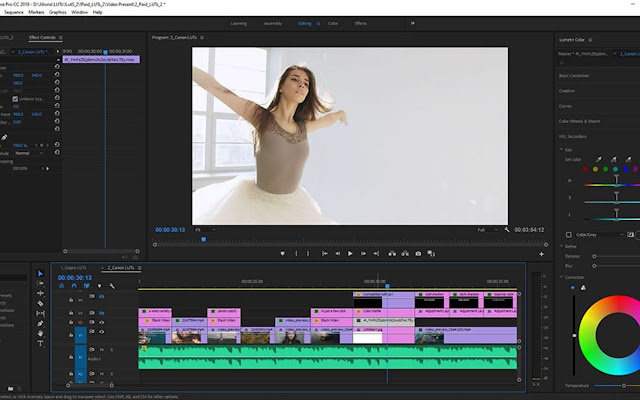Toggle the Color/Gray mask checkbox

click(x=569, y=234)
